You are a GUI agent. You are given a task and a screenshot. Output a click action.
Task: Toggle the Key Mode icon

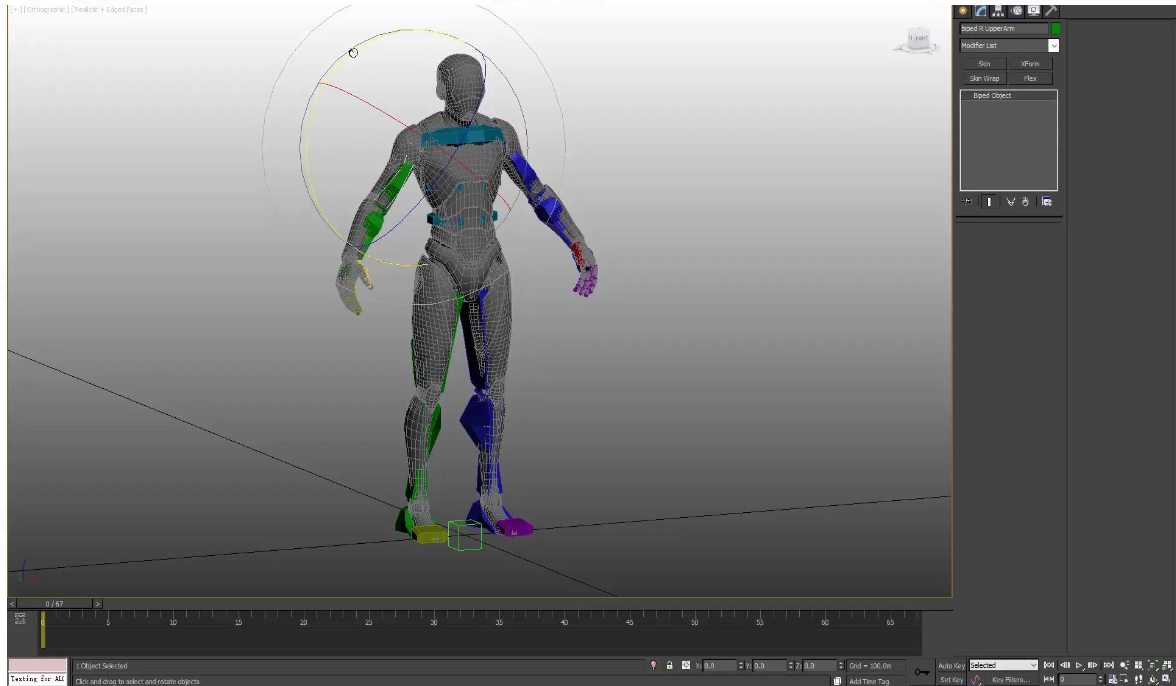(x=1049, y=679)
